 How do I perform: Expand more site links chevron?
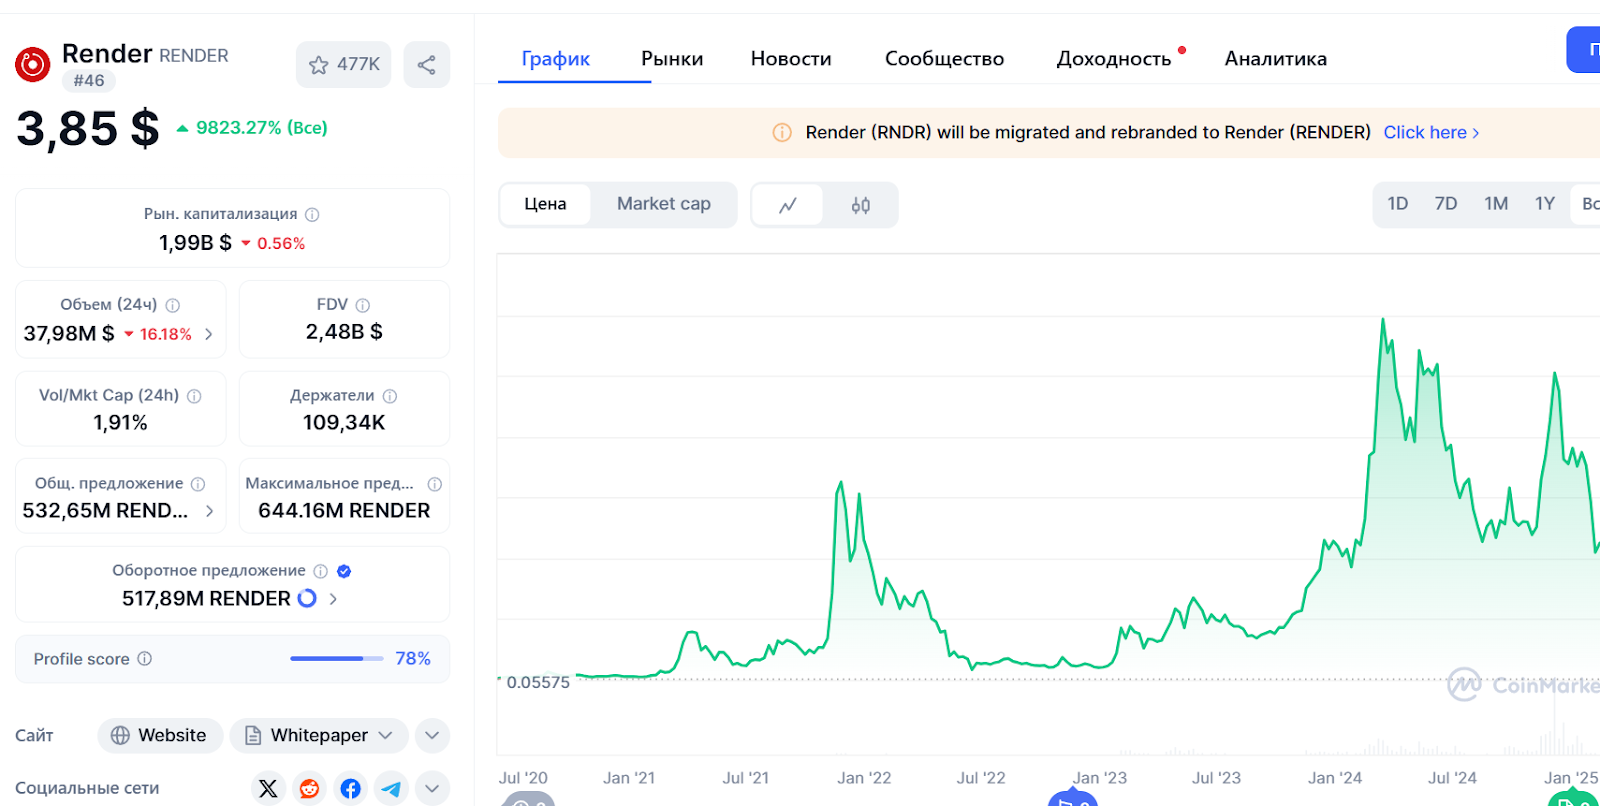432,735
